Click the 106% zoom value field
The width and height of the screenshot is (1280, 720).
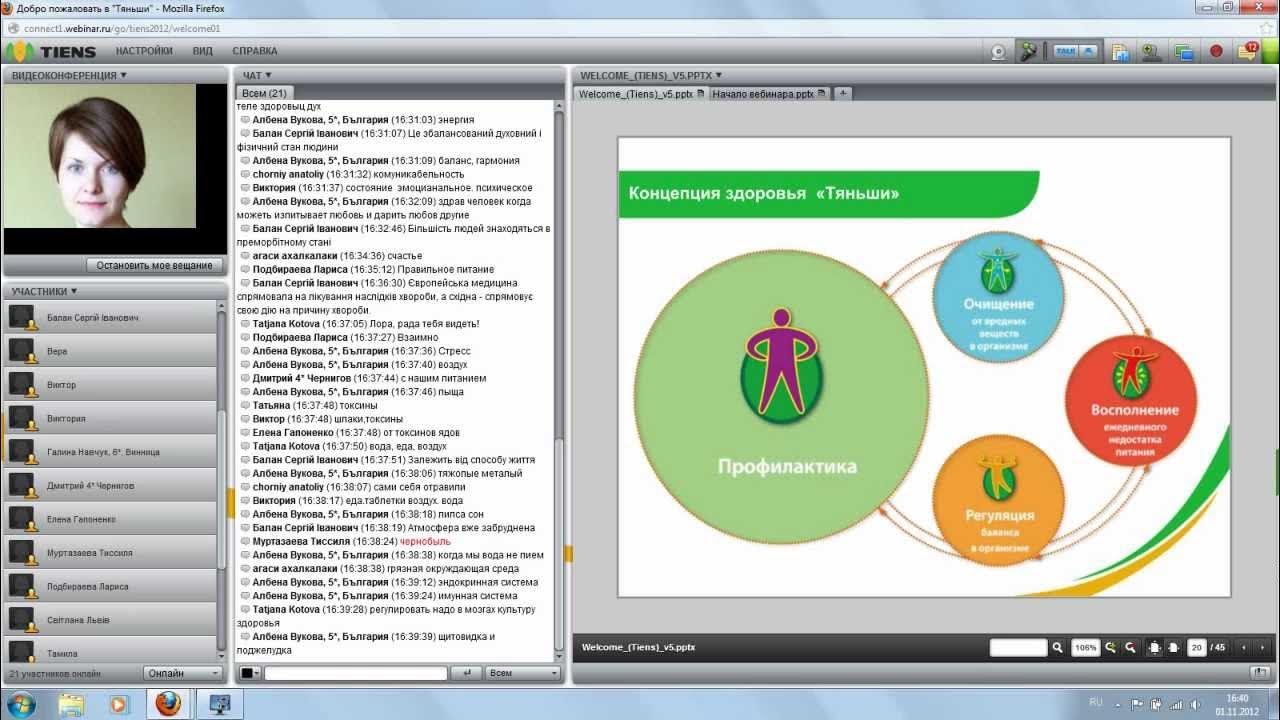pos(1086,647)
